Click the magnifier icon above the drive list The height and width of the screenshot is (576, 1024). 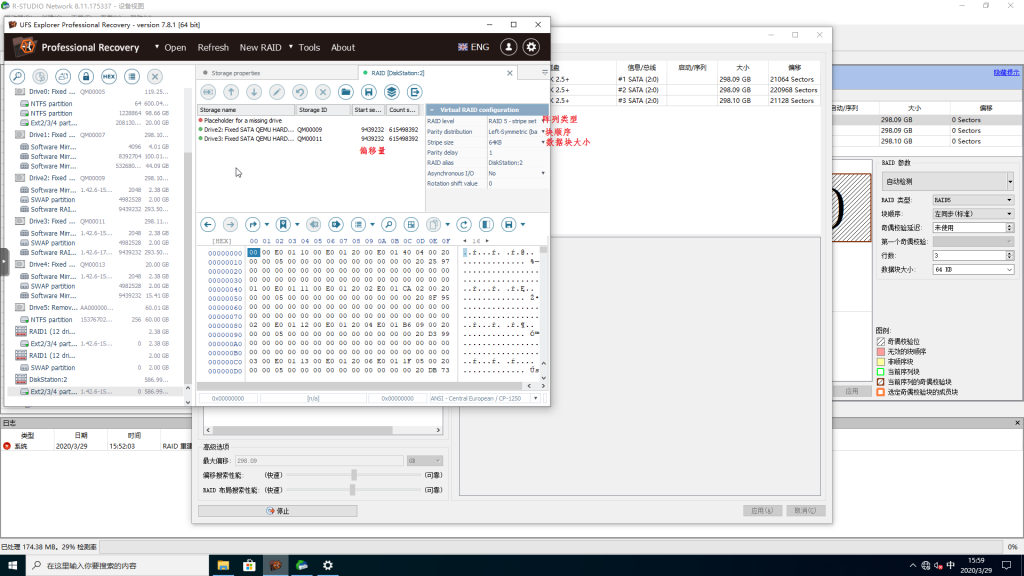pos(17,76)
